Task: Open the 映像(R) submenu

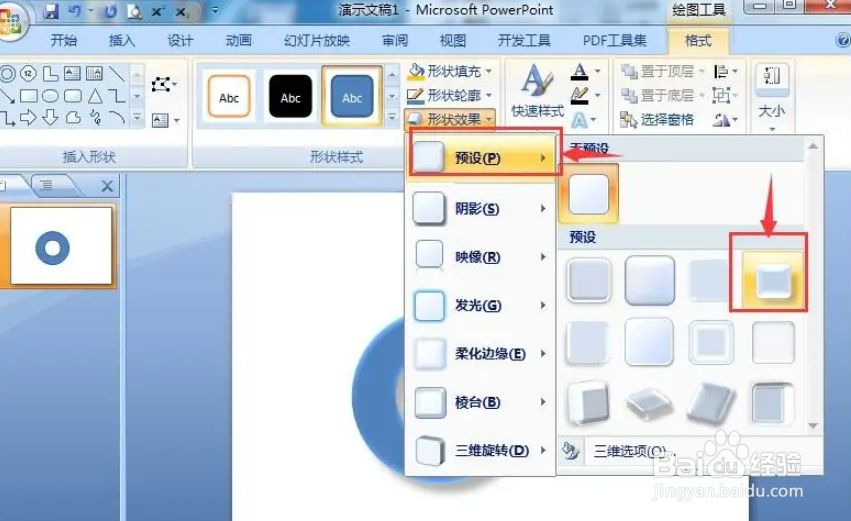Action: point(480,257)
